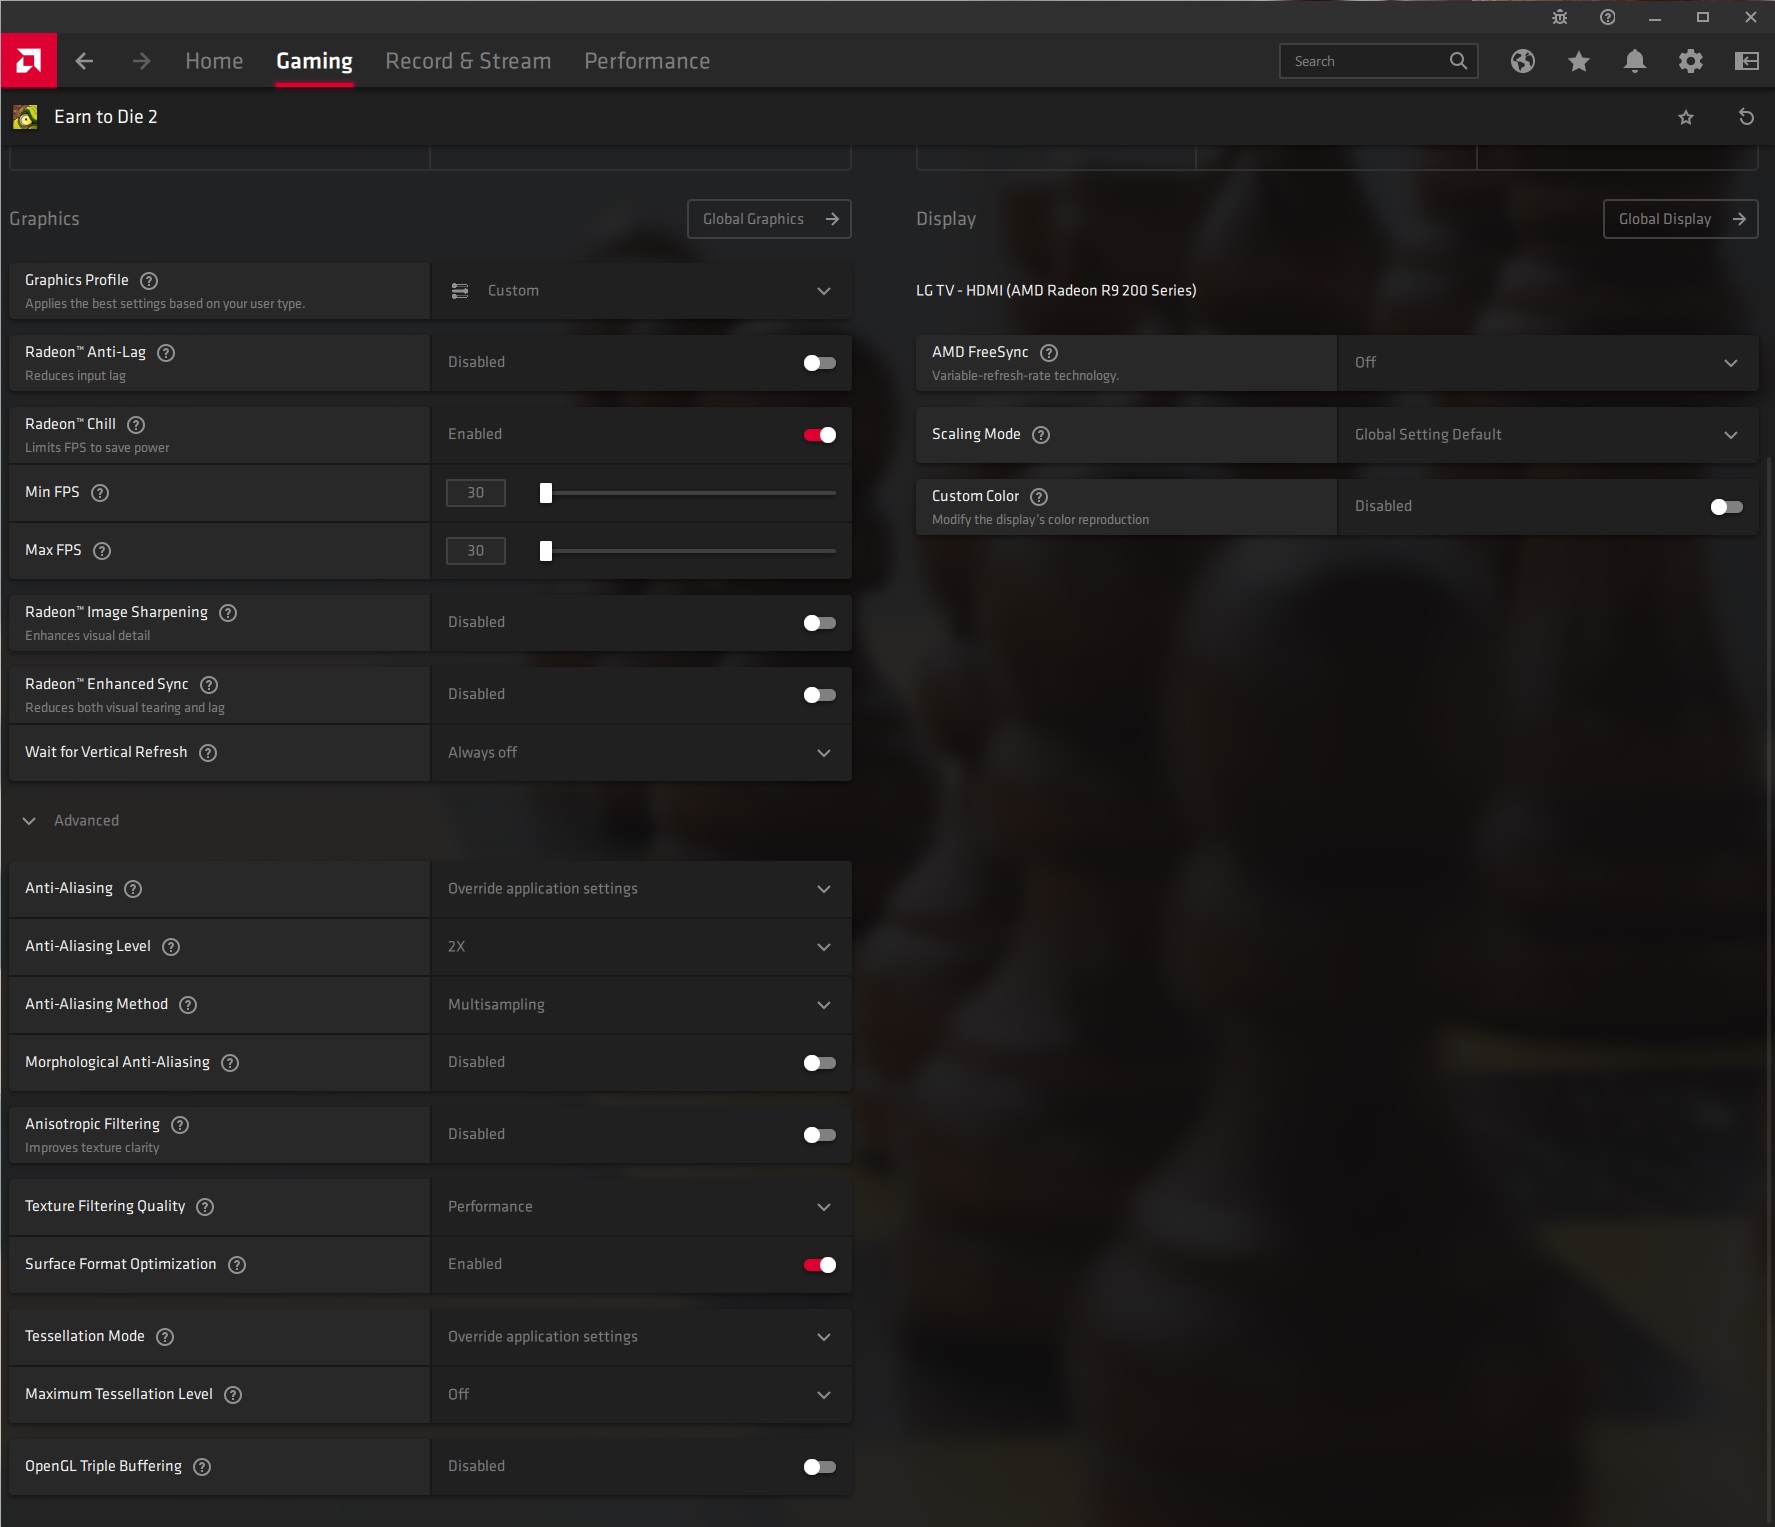Show help for Radeon Anti-Lag

[x=166, y=353]
